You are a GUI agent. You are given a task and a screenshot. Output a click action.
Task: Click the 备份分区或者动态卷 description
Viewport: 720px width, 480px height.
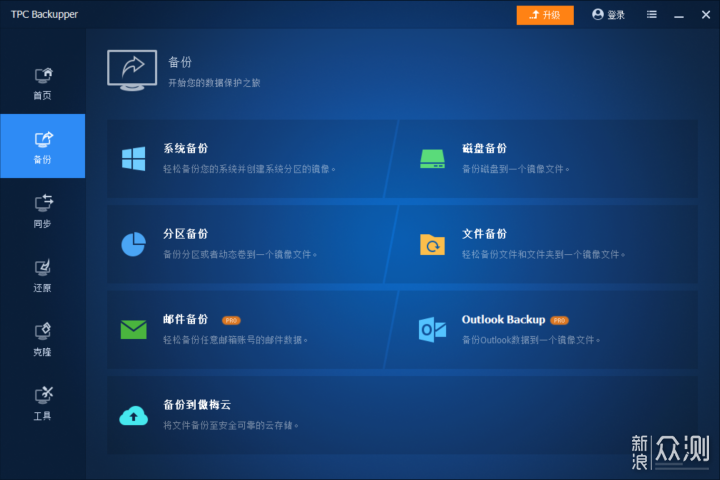pyautogui.click(x=240, y=254)
